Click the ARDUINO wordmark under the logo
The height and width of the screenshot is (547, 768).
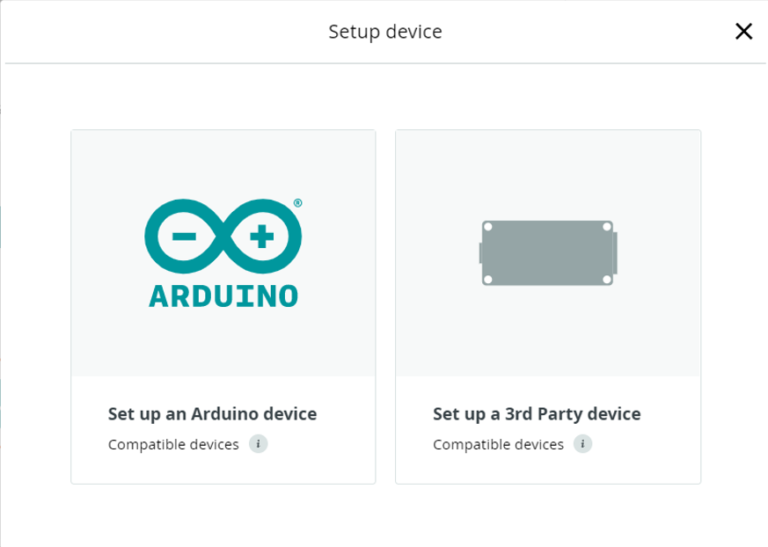[223, 296]
